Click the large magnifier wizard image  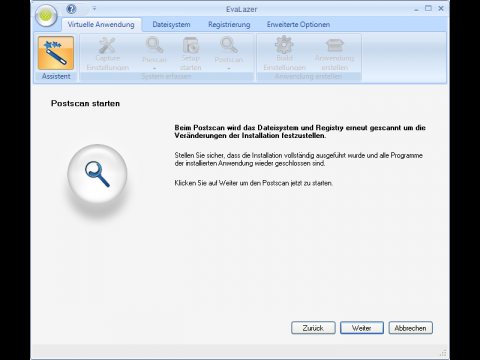[97, 174]
